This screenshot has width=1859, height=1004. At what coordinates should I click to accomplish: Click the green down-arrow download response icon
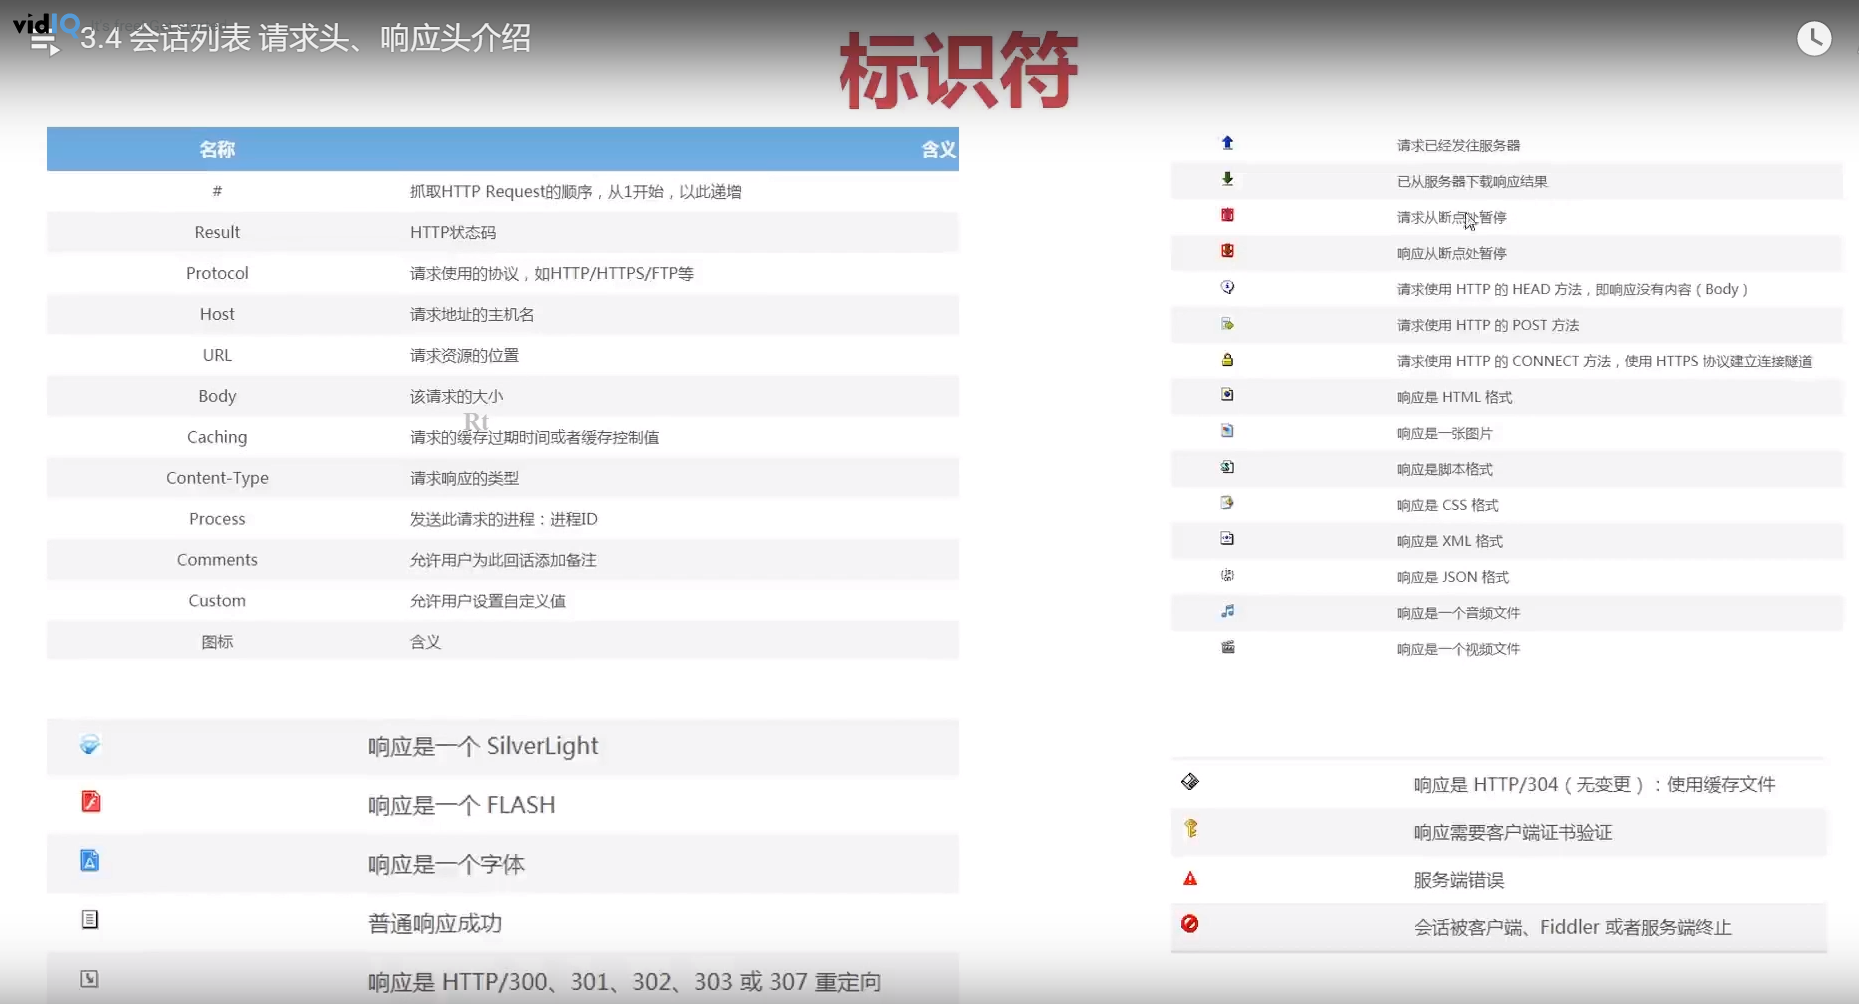point(1227,179)
